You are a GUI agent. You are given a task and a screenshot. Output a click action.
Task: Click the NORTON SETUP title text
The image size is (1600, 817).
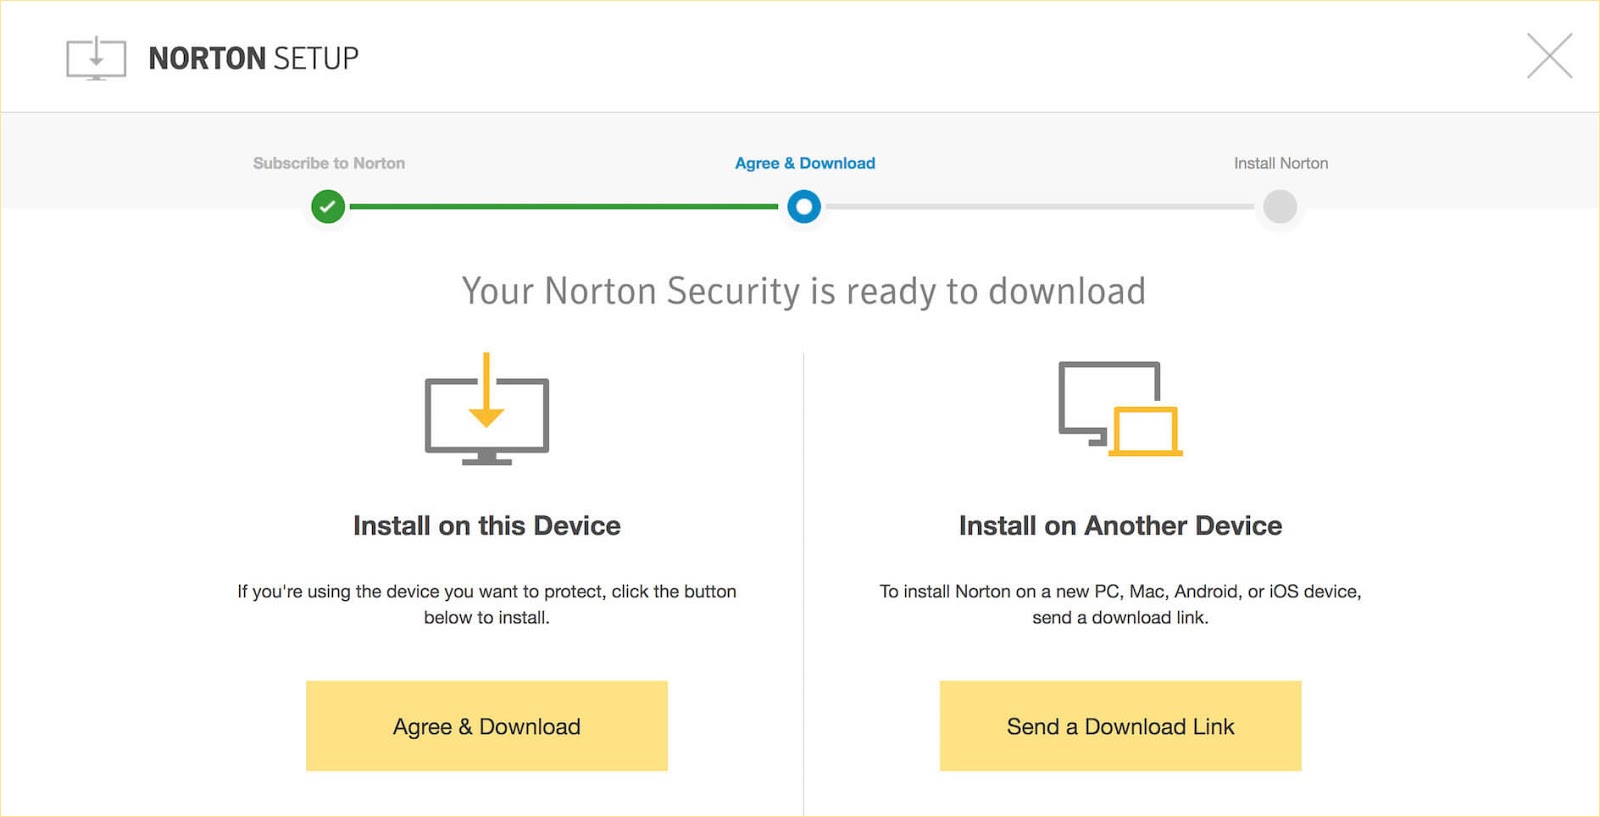click(253, 59)
